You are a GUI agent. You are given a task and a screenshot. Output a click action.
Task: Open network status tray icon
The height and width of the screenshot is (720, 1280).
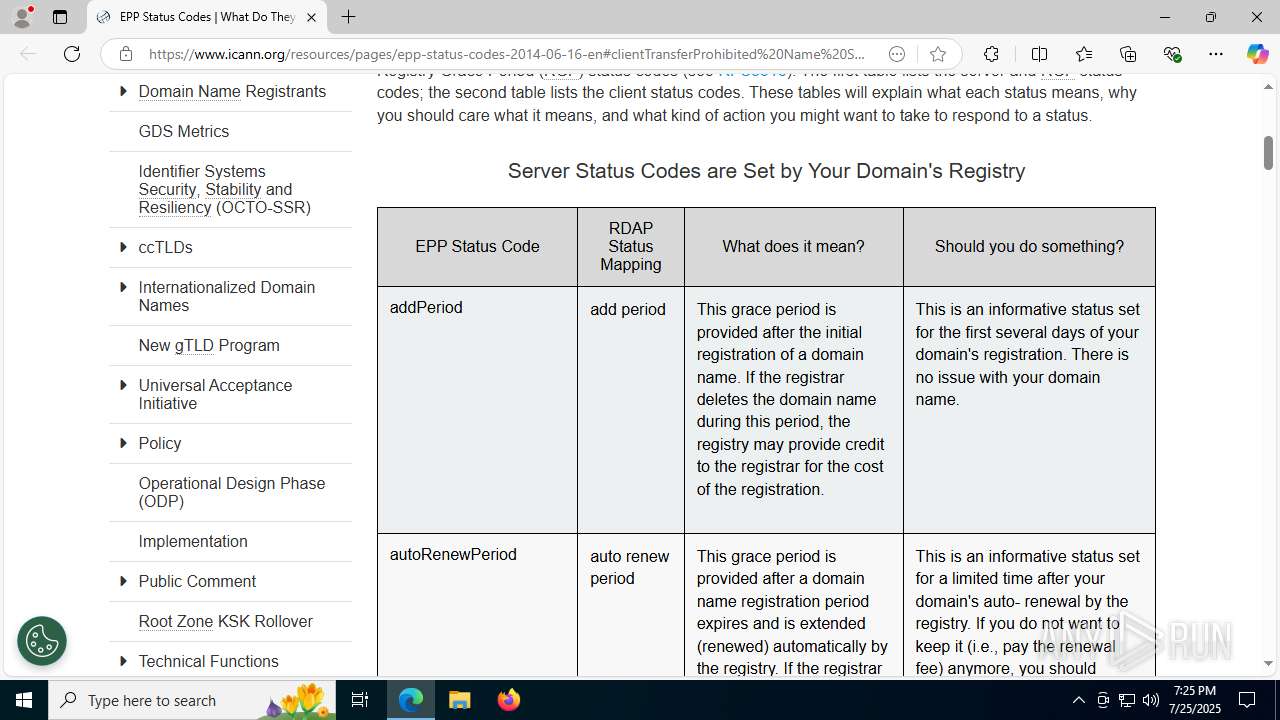[1126, 700]
